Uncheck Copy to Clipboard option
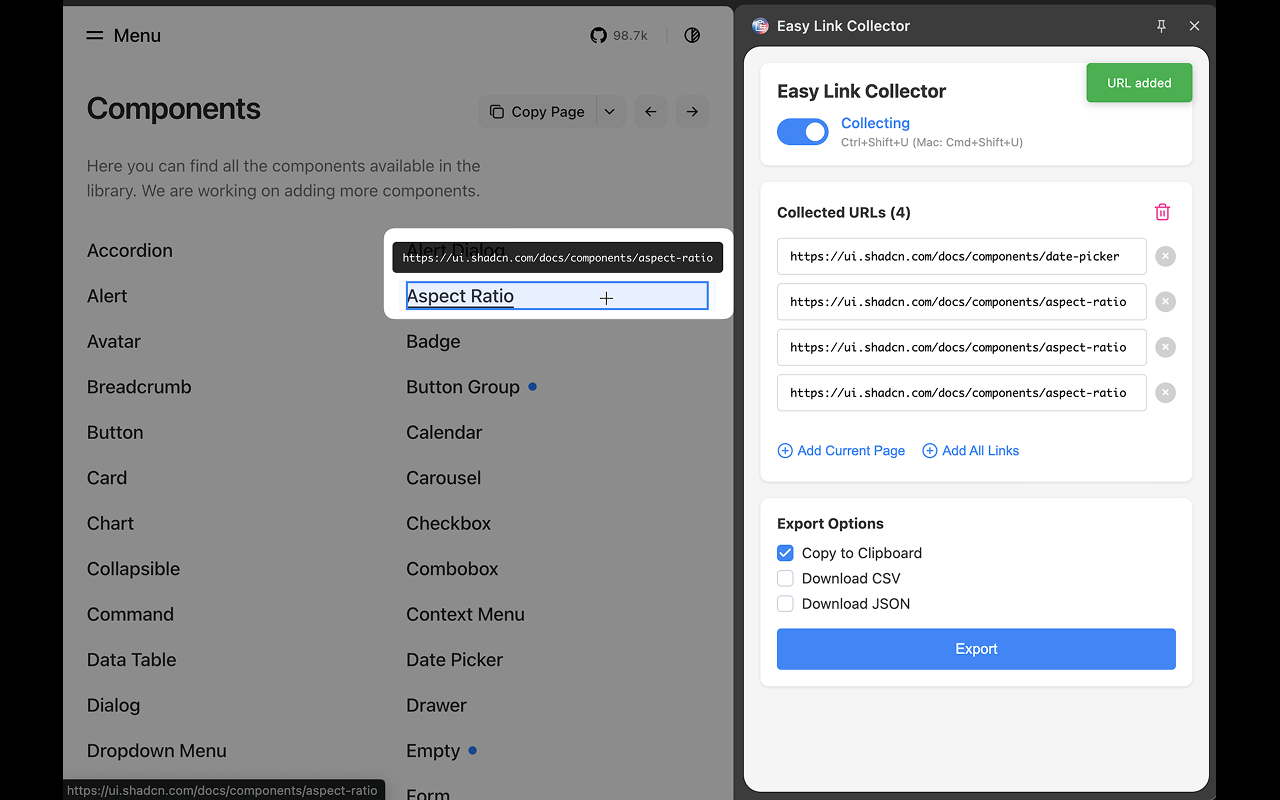The image size is (1280, 800). pos(786,553)
